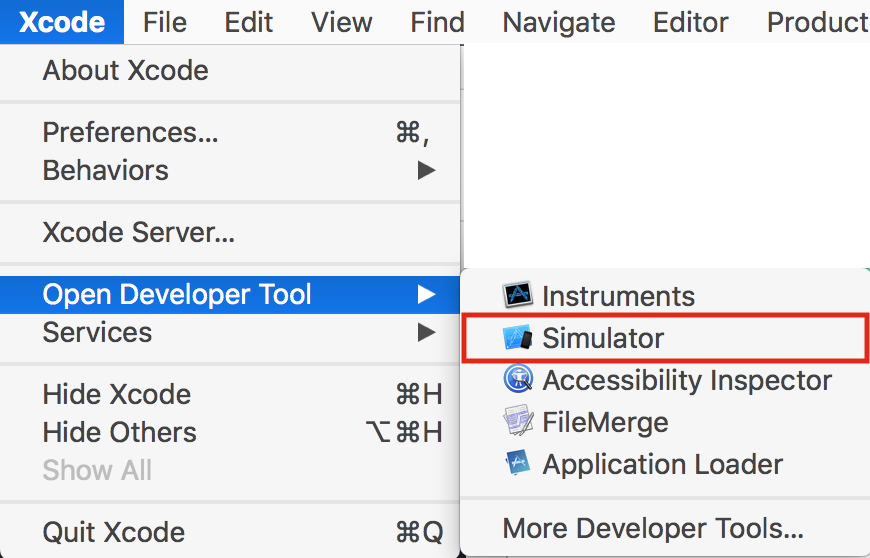
Task: Click the Accessibility Inspector icon
Action: click(x=517, y=380)
